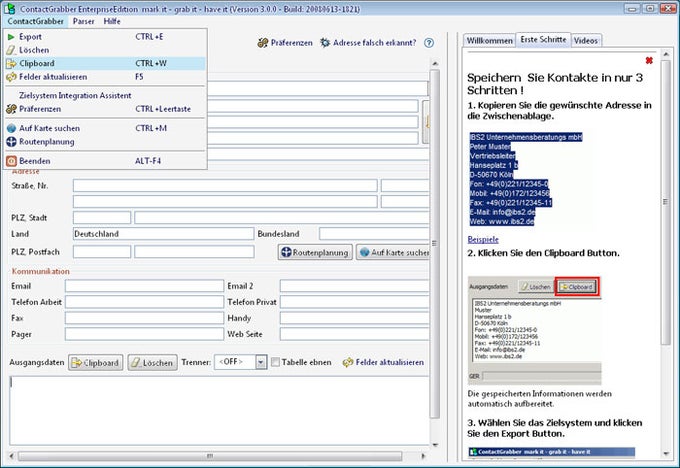Click the gear icon beside Adresse falsch erkannt
Image resolution: width=680 pixels, height=468 pixels.
pos(325,43)
